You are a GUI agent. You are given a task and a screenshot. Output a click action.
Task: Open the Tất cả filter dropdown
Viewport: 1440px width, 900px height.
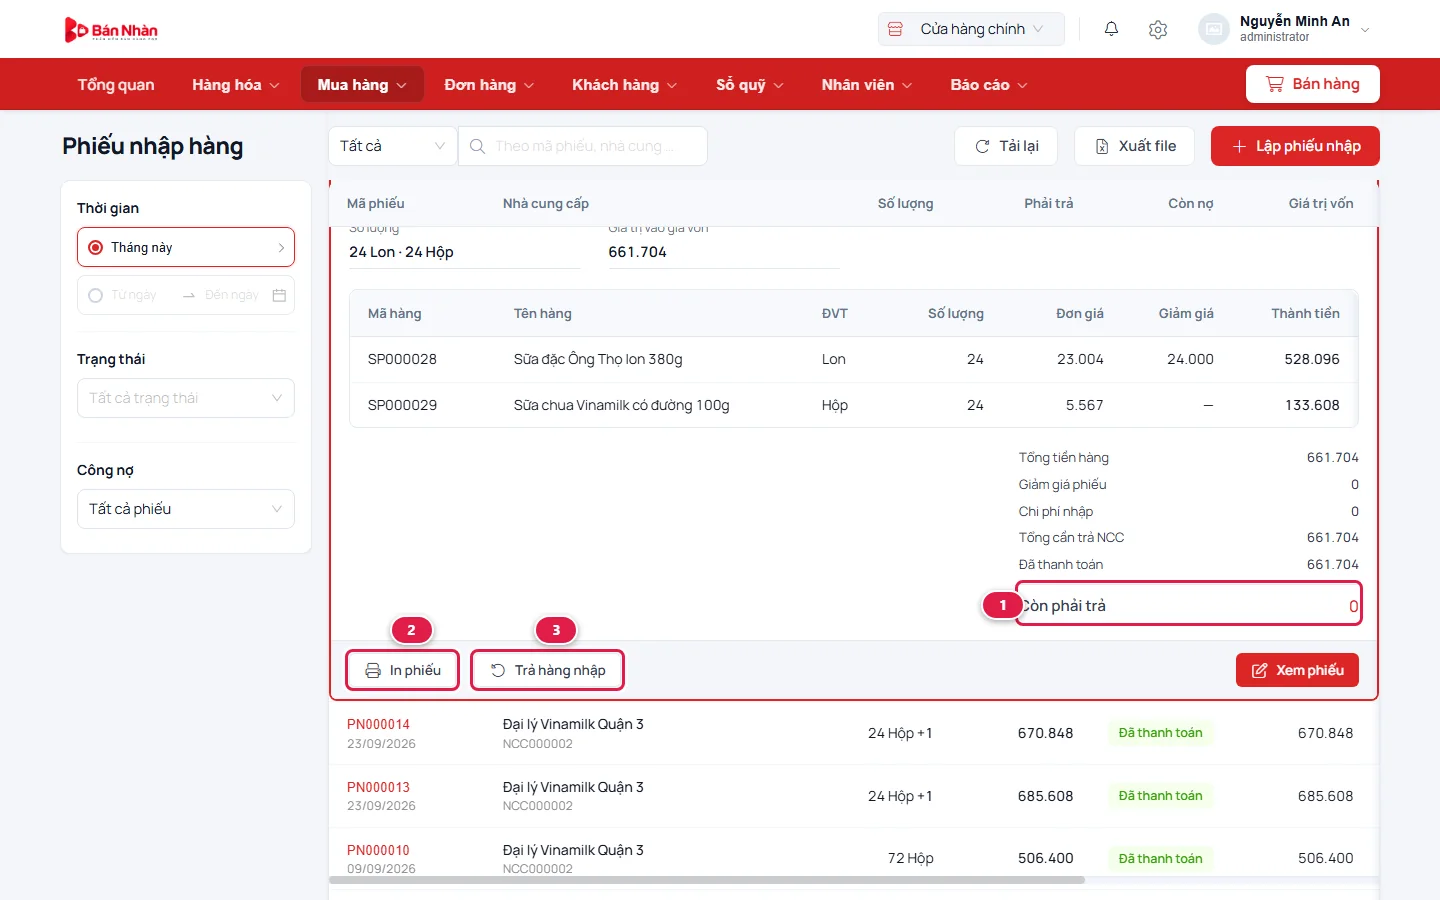392,146
